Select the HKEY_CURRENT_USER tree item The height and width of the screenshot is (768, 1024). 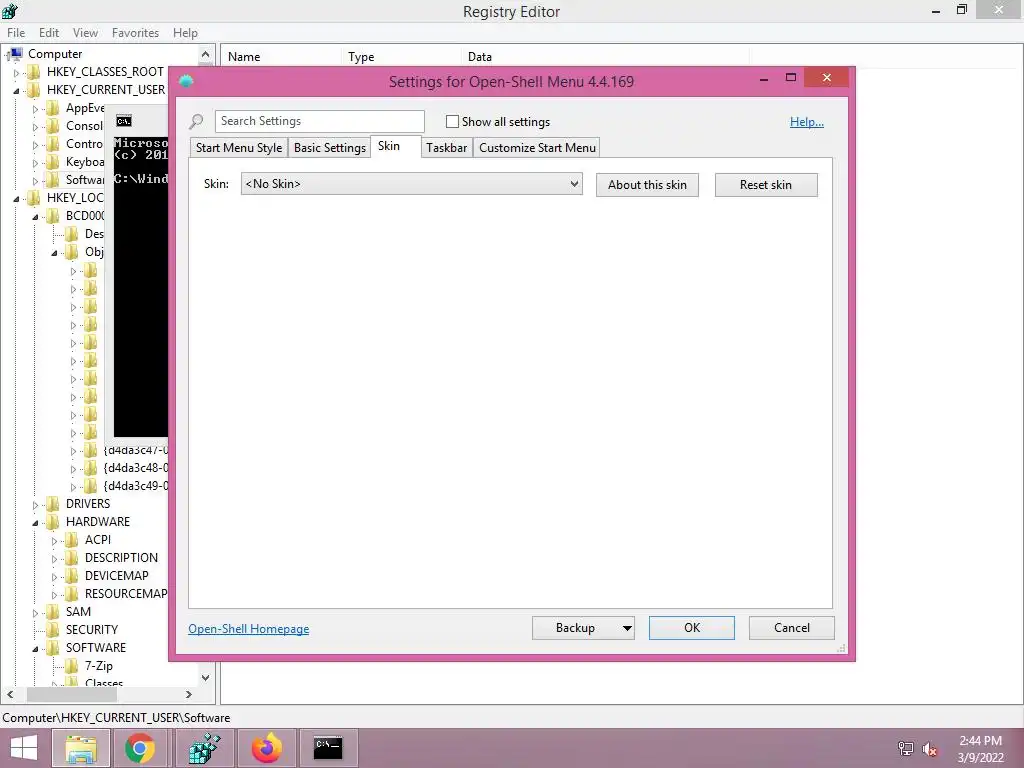point(106,90)
